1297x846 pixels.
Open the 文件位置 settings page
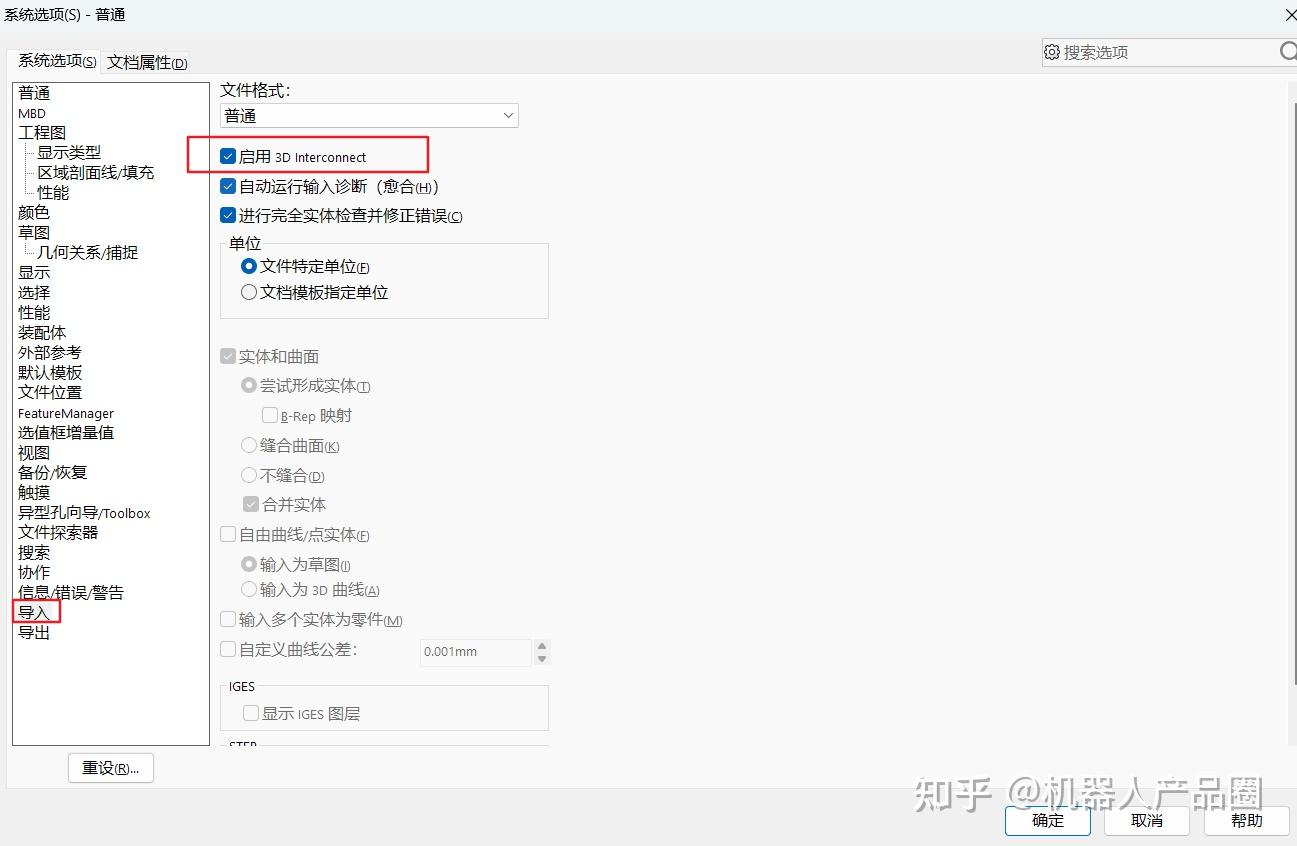[49, 392]
